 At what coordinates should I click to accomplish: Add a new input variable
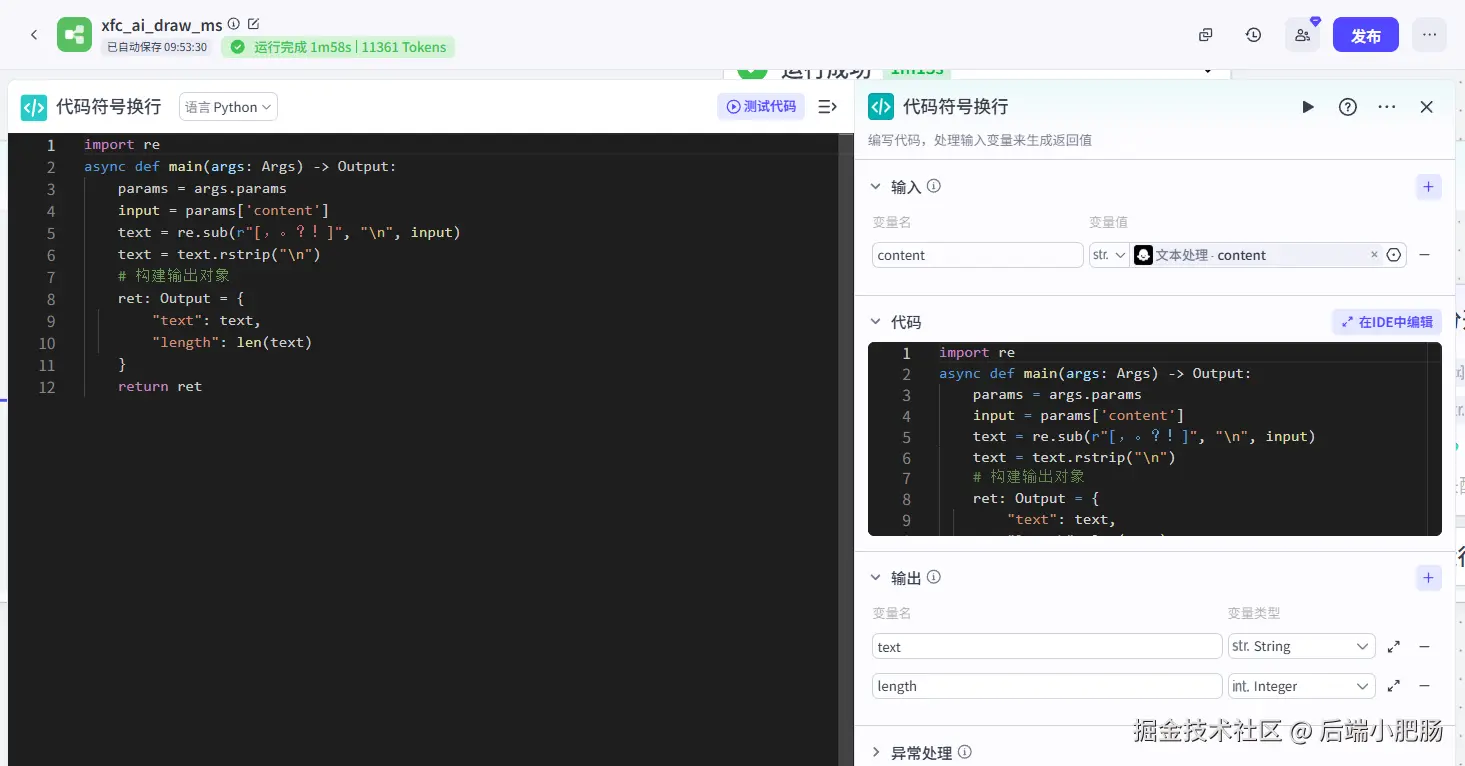[x=1428, y=187]
